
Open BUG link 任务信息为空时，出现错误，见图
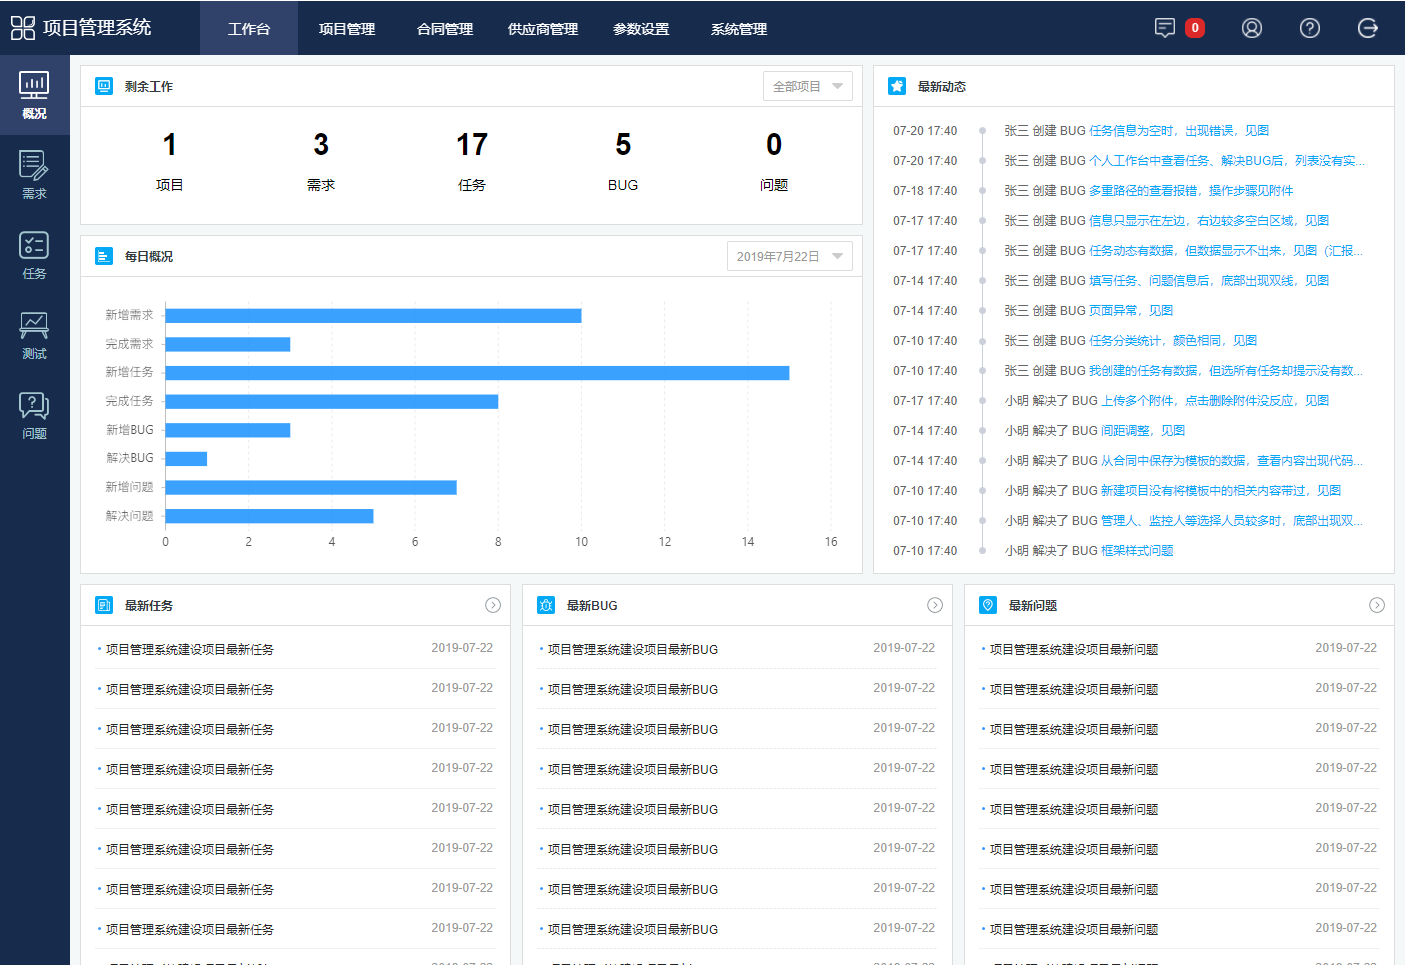pyautogui.click(x=1179, y=131)
